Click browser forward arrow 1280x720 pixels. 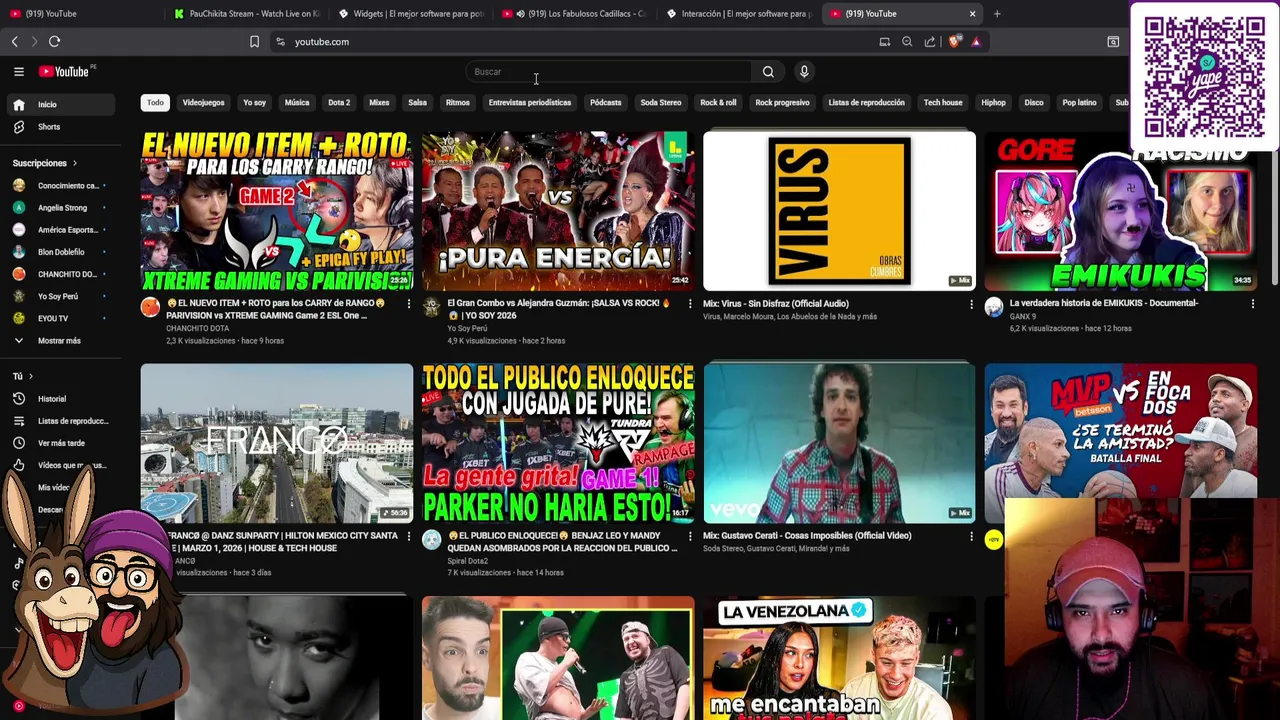34,42
